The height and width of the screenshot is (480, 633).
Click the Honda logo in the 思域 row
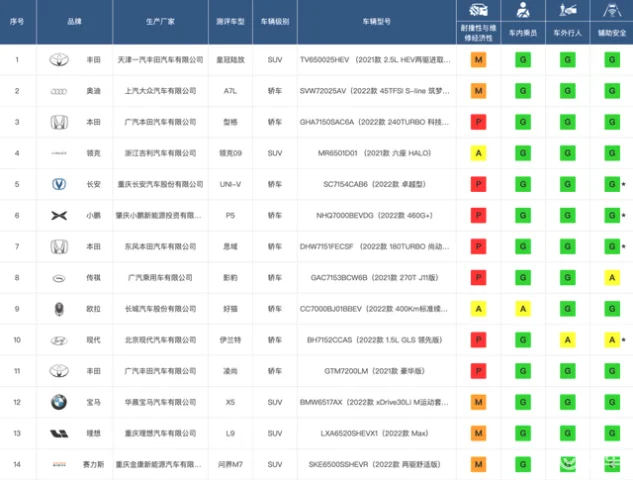[x=59, y=247]
